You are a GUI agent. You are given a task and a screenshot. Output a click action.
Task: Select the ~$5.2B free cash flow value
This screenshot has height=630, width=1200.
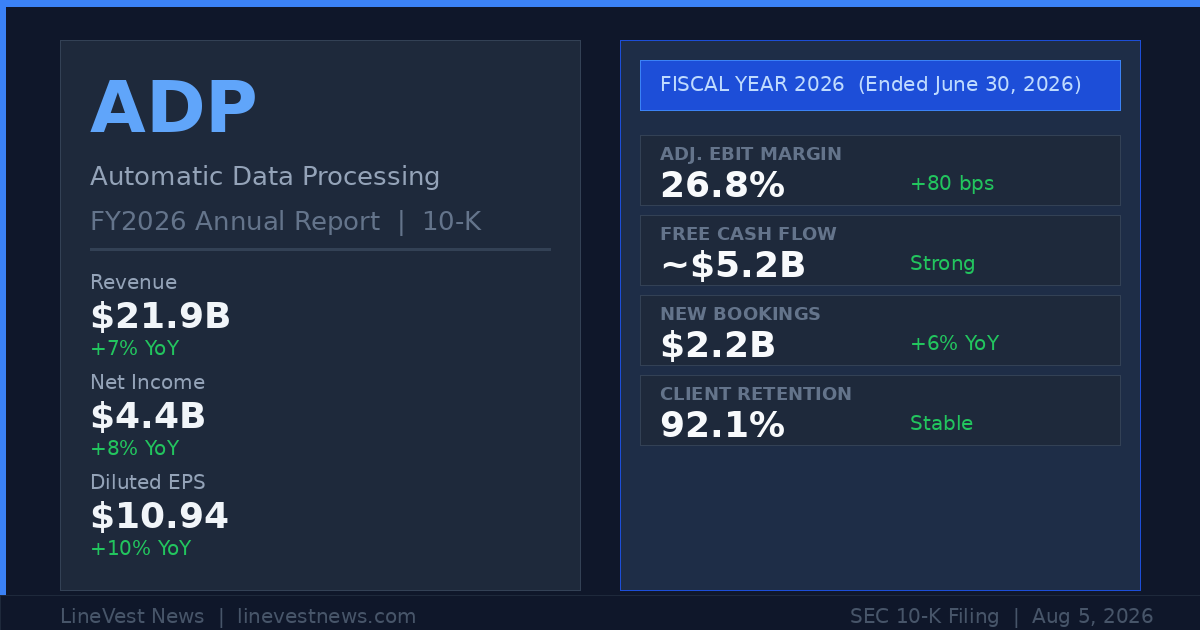pos(732,265)
